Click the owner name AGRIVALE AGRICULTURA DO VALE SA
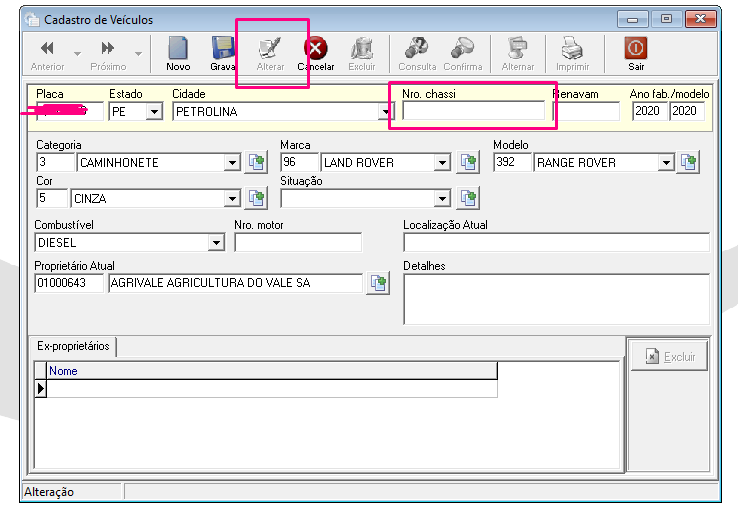 pyautogui.click(x=235, y=283)
